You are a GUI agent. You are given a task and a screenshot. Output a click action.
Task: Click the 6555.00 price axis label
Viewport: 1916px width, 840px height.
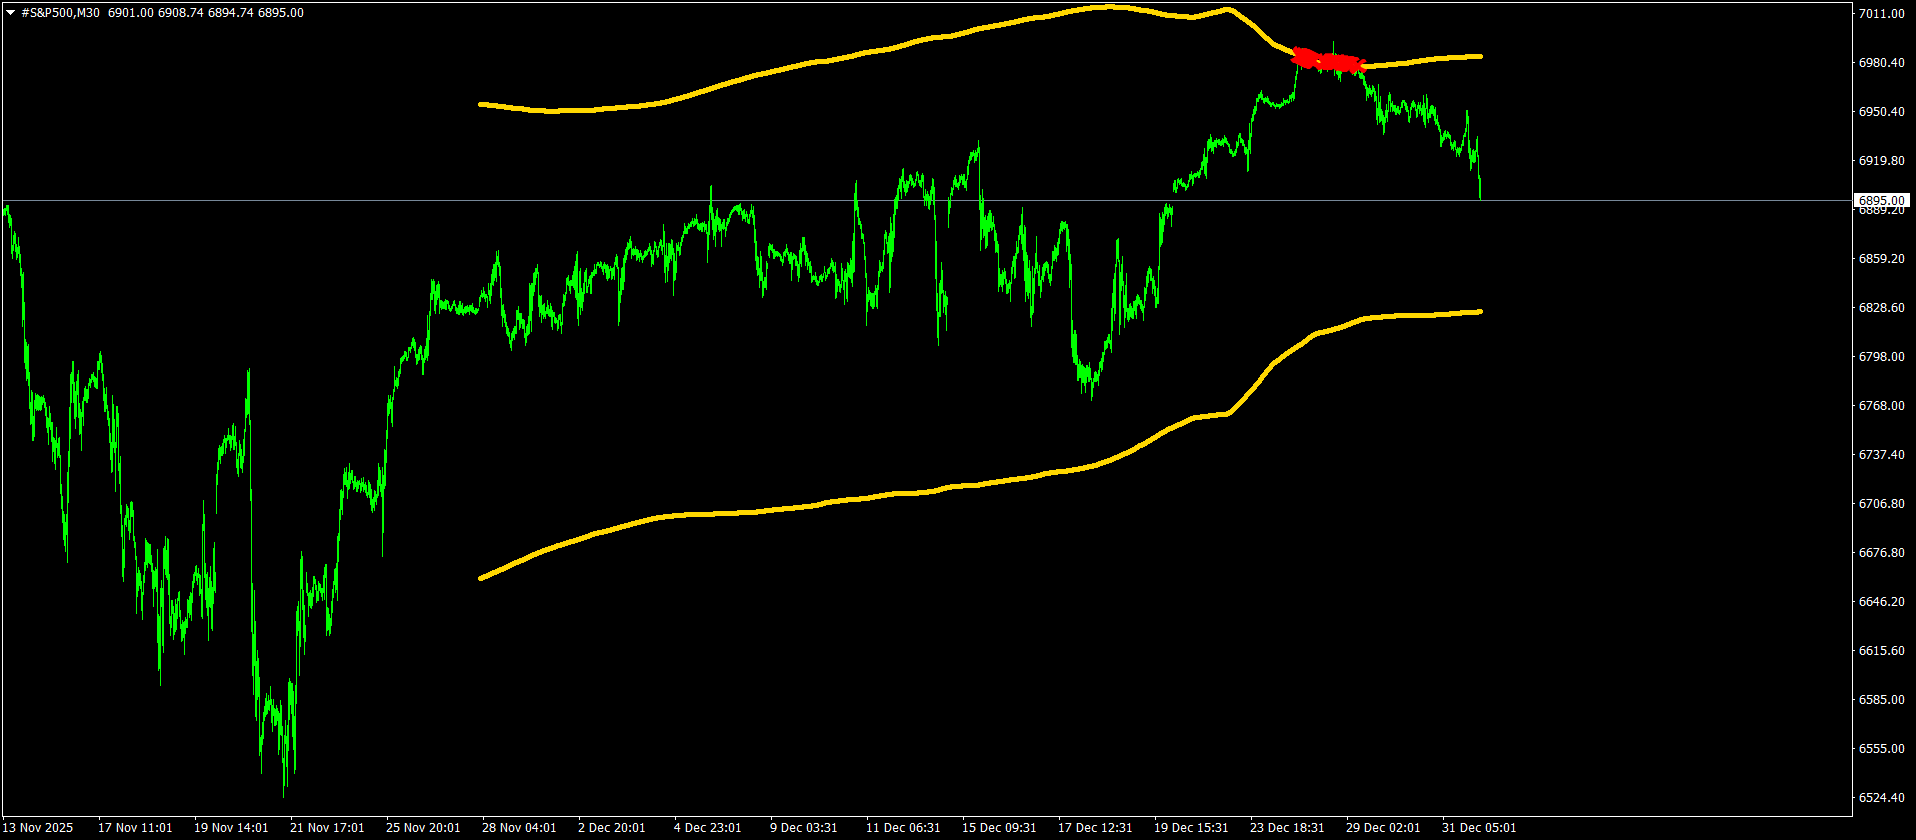click(x=1881, y=749)
